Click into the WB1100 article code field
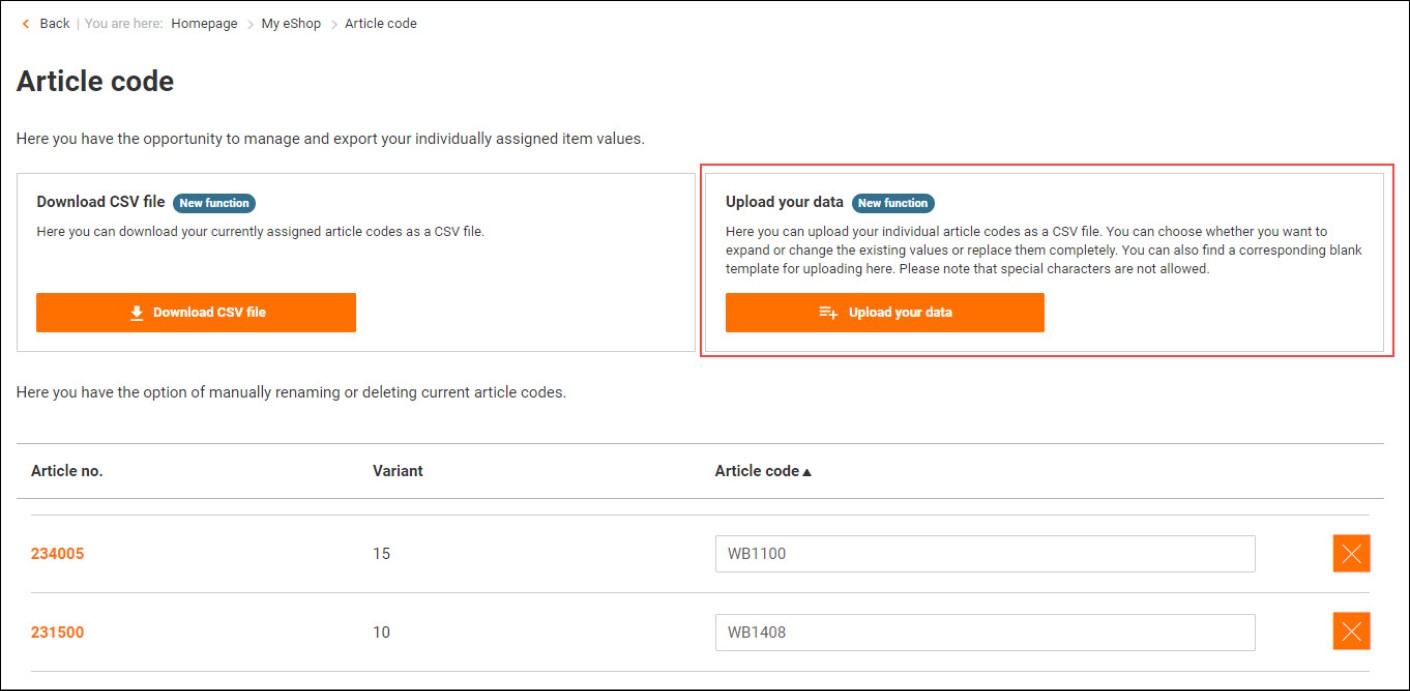Viewport: 1410px width, 691px height. coord(984,553)
